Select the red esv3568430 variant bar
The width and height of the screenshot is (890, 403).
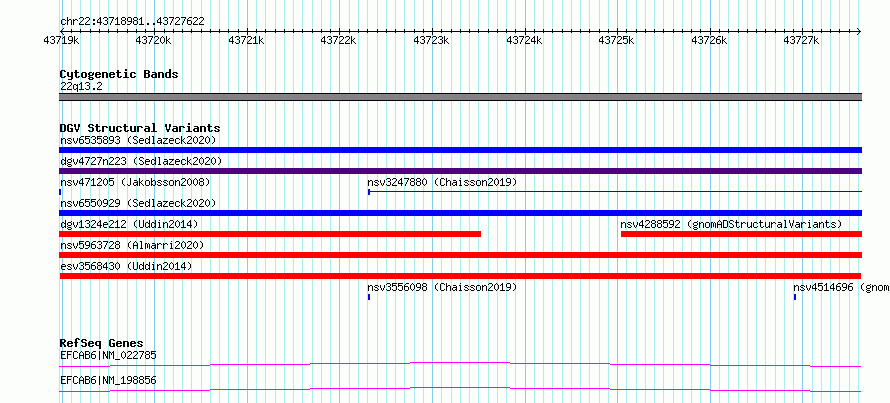click(x=460, y=276)
